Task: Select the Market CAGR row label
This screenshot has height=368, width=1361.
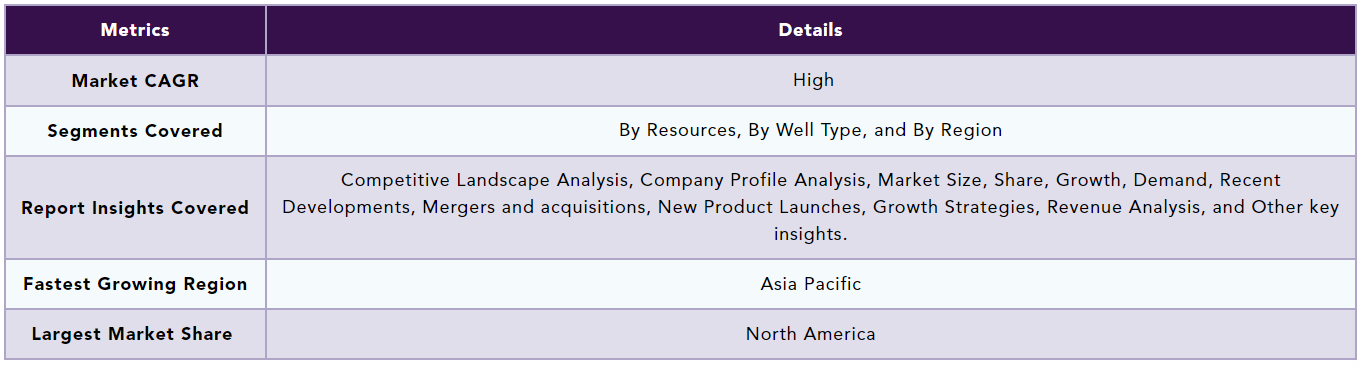Action: pyautogui.click(x=135, y=81)
